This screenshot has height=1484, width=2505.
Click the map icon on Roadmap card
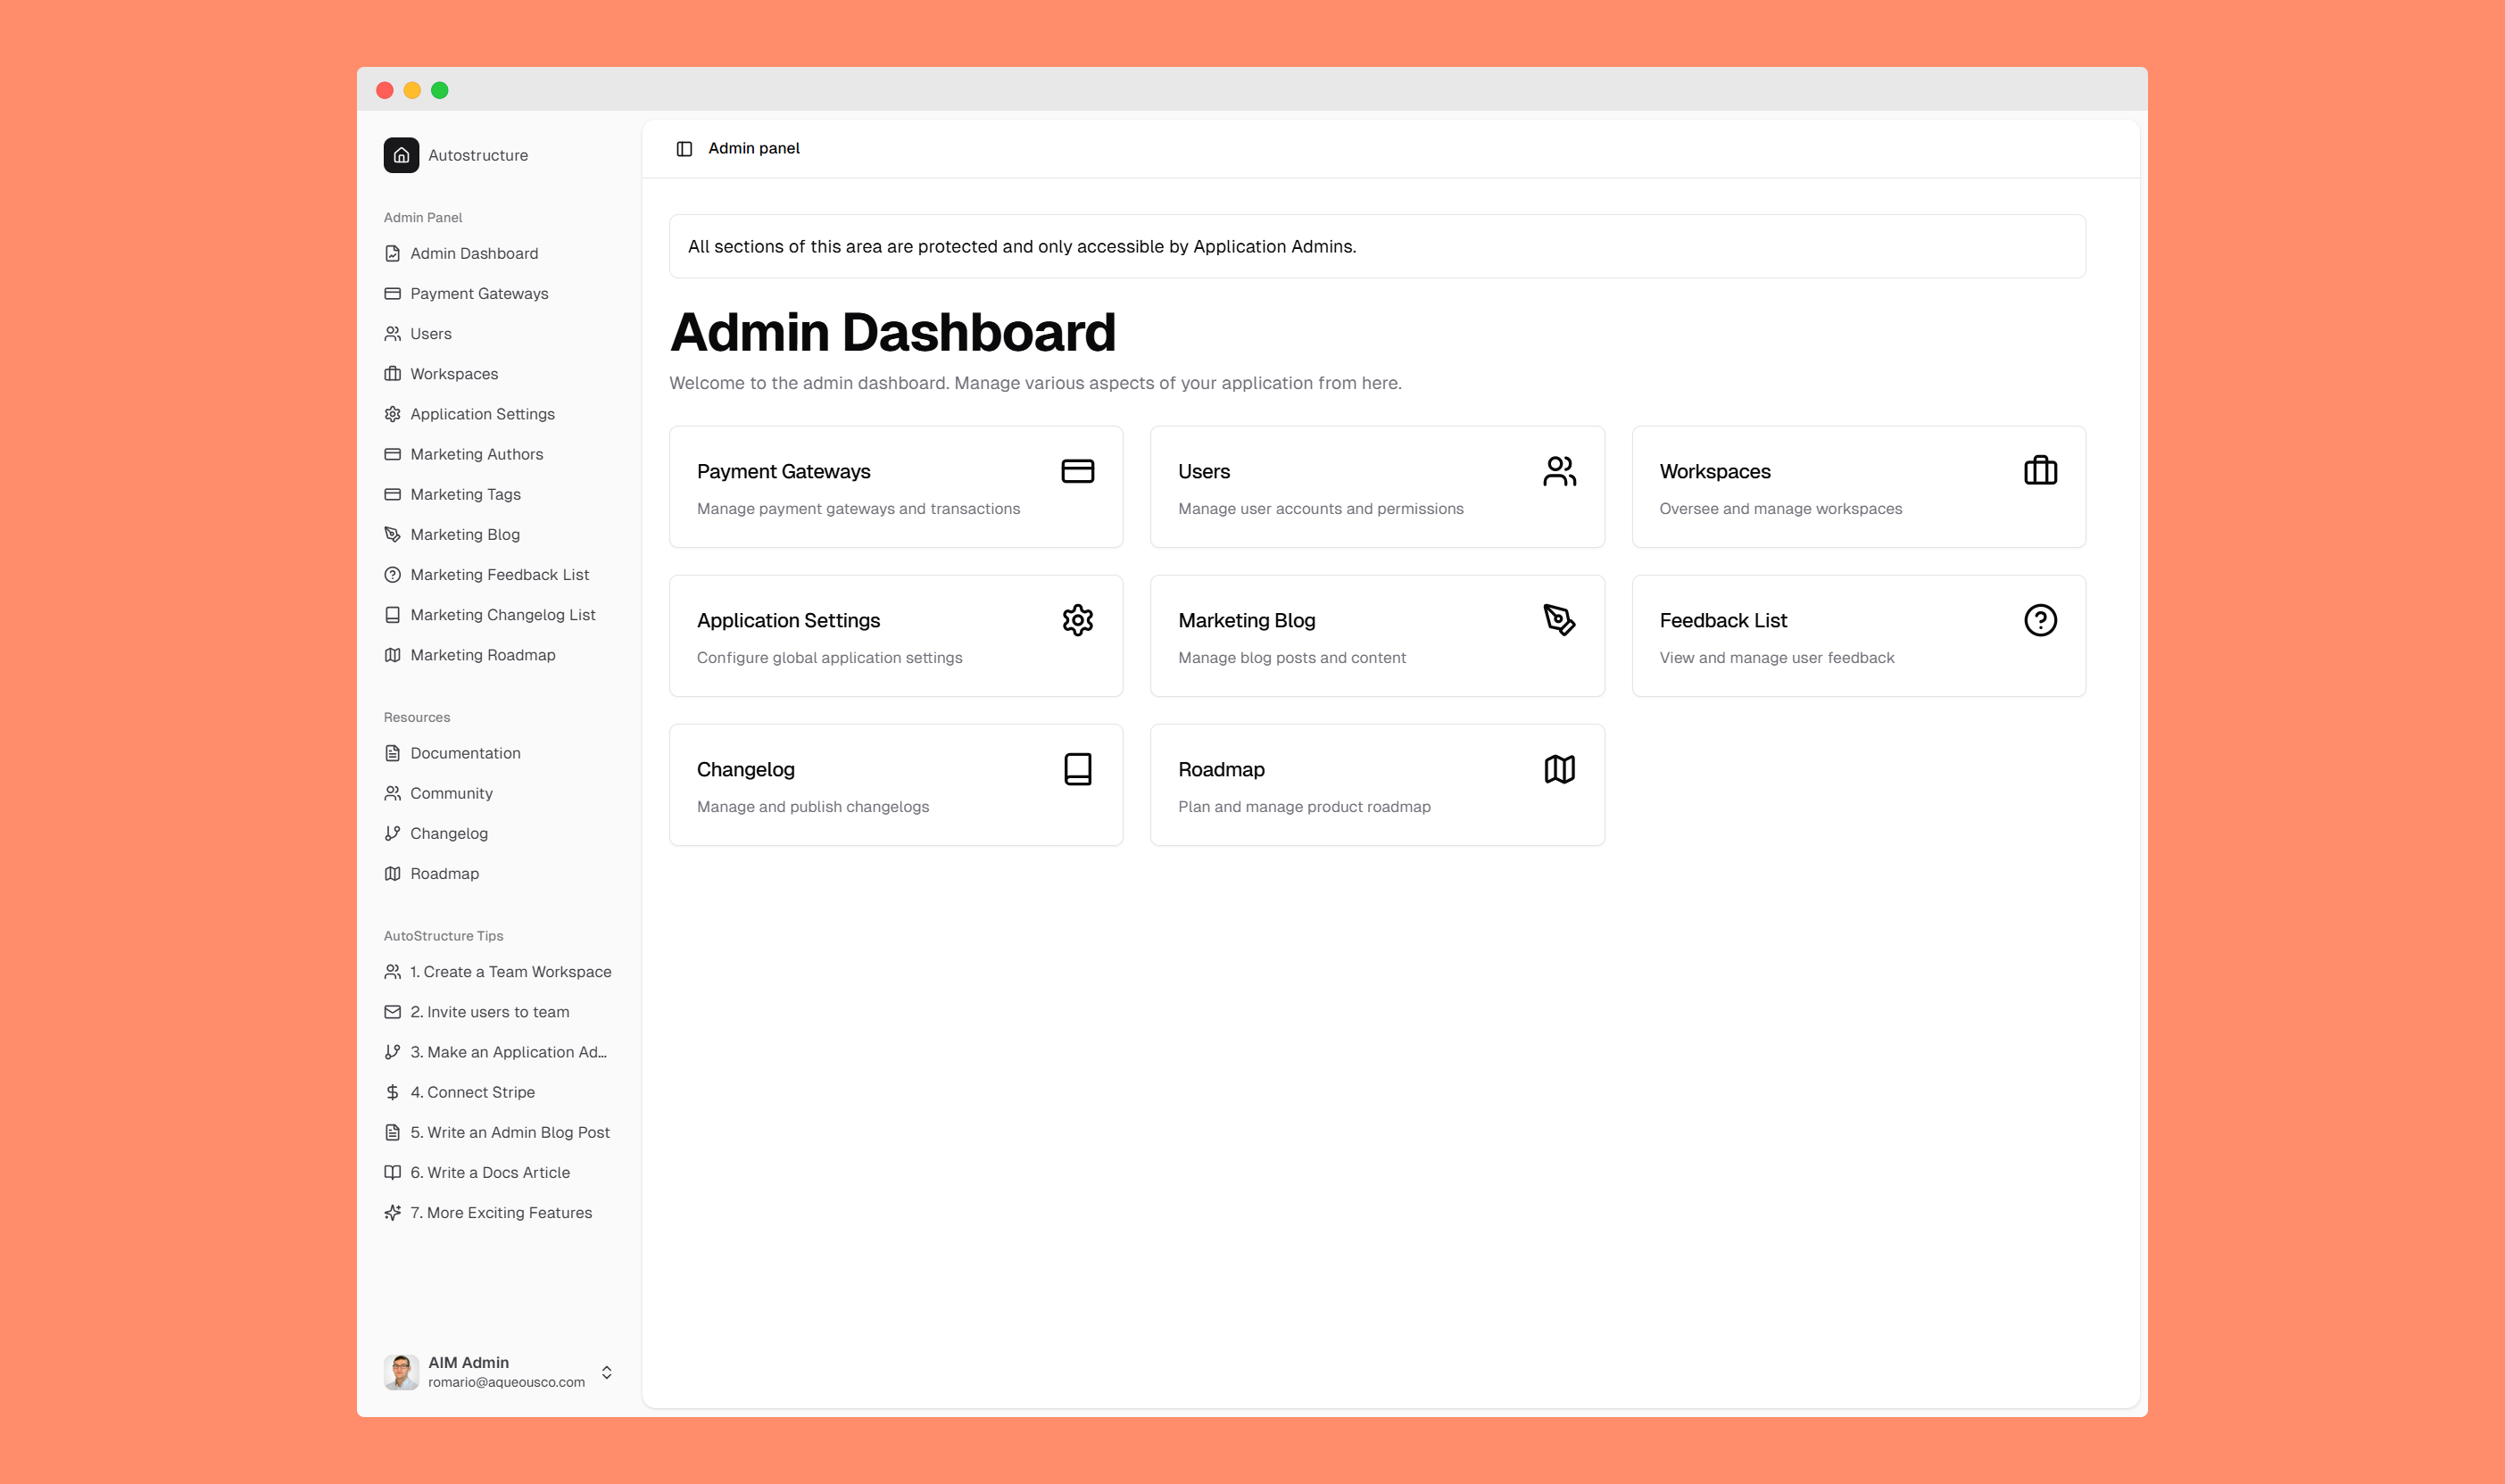[1559, 769]
